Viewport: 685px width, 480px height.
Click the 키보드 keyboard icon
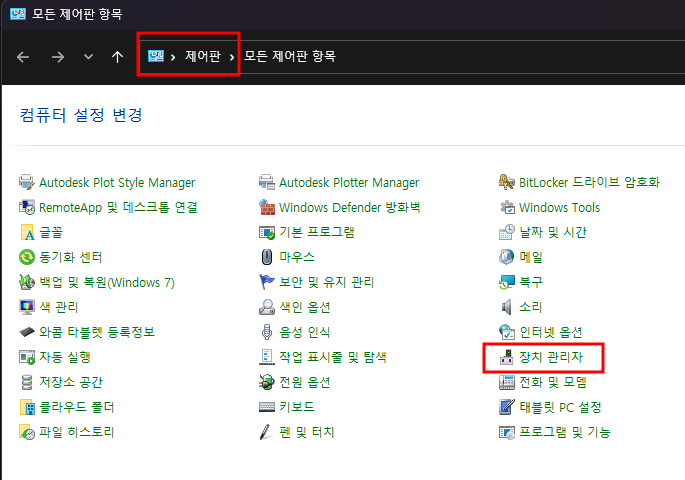(266, 407)
